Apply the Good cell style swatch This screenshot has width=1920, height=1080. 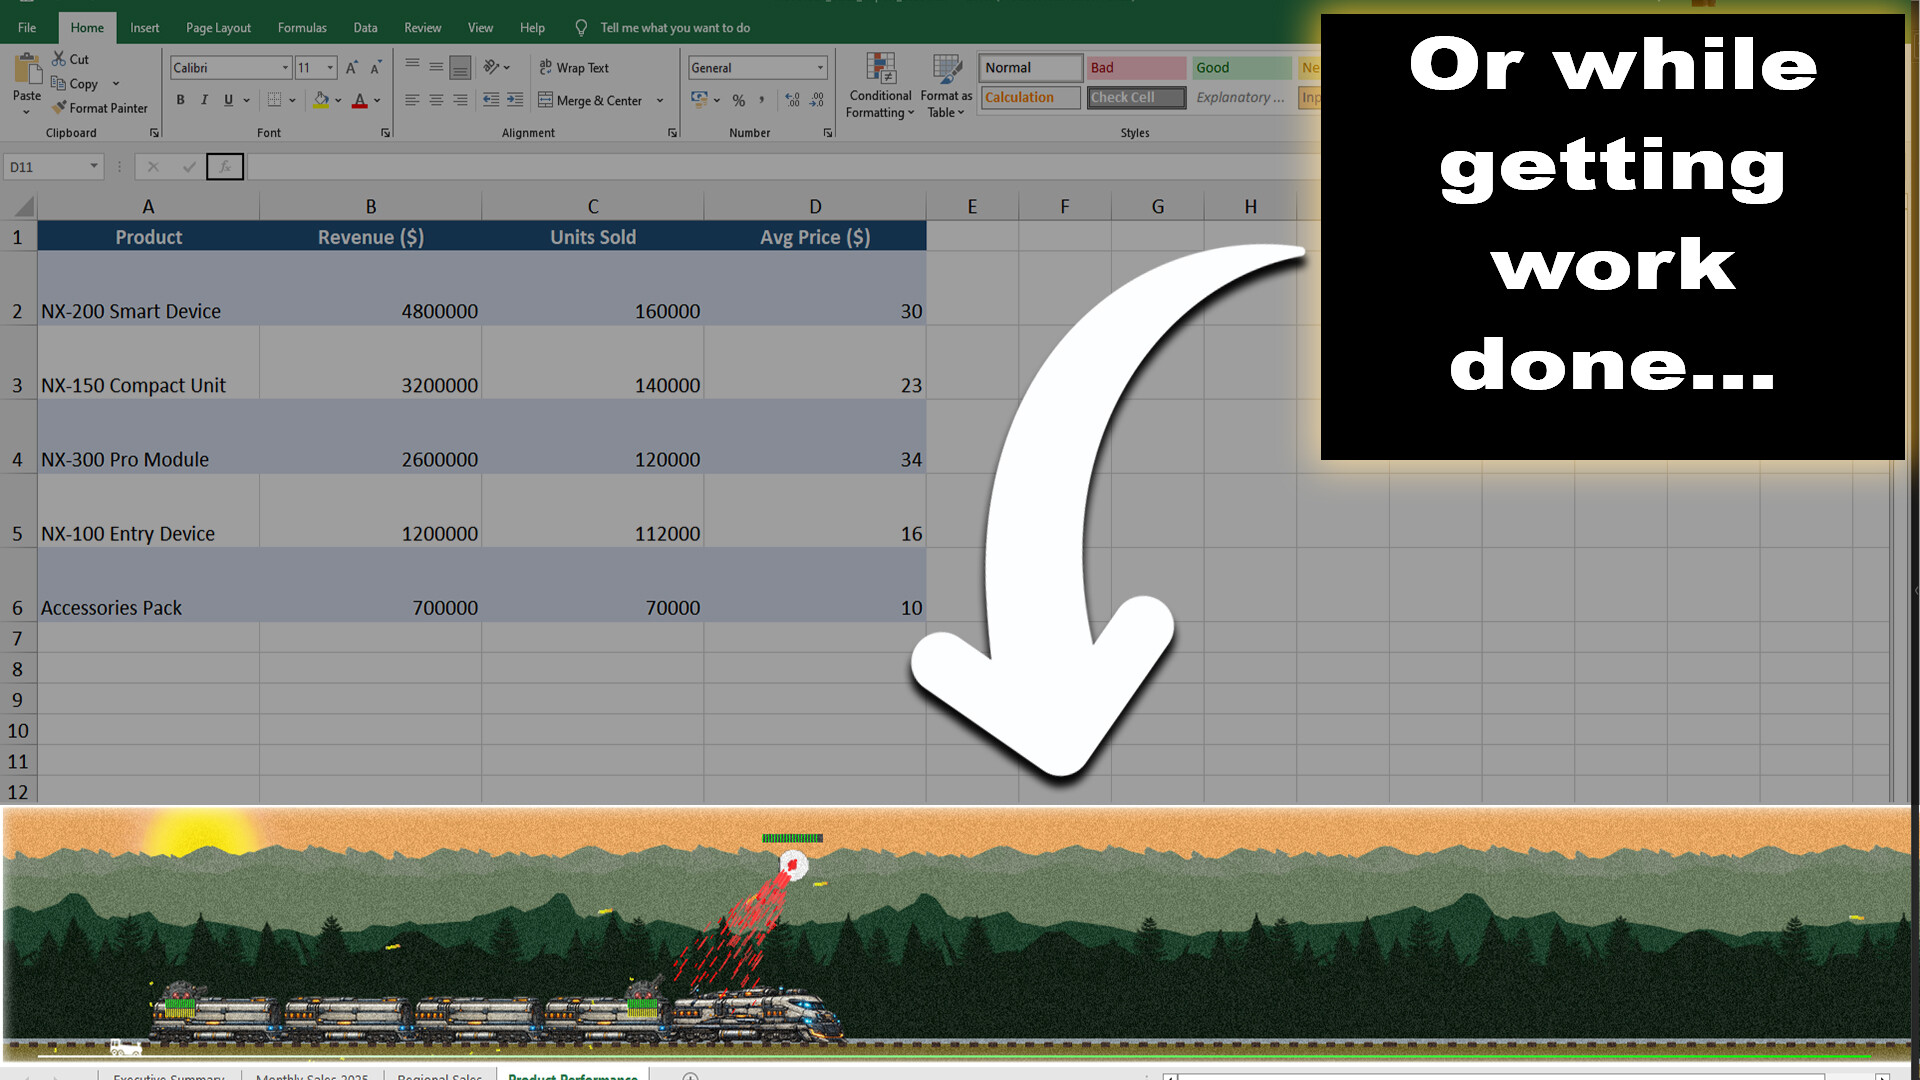1241,68
